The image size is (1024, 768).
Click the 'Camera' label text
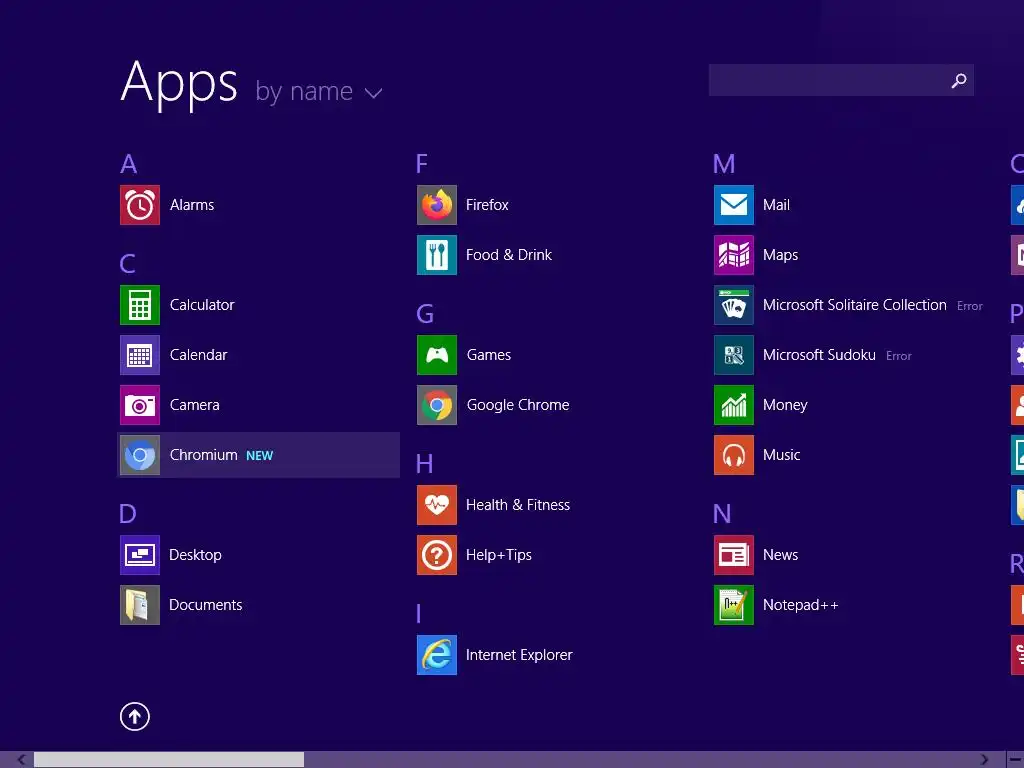coord(195,405)
